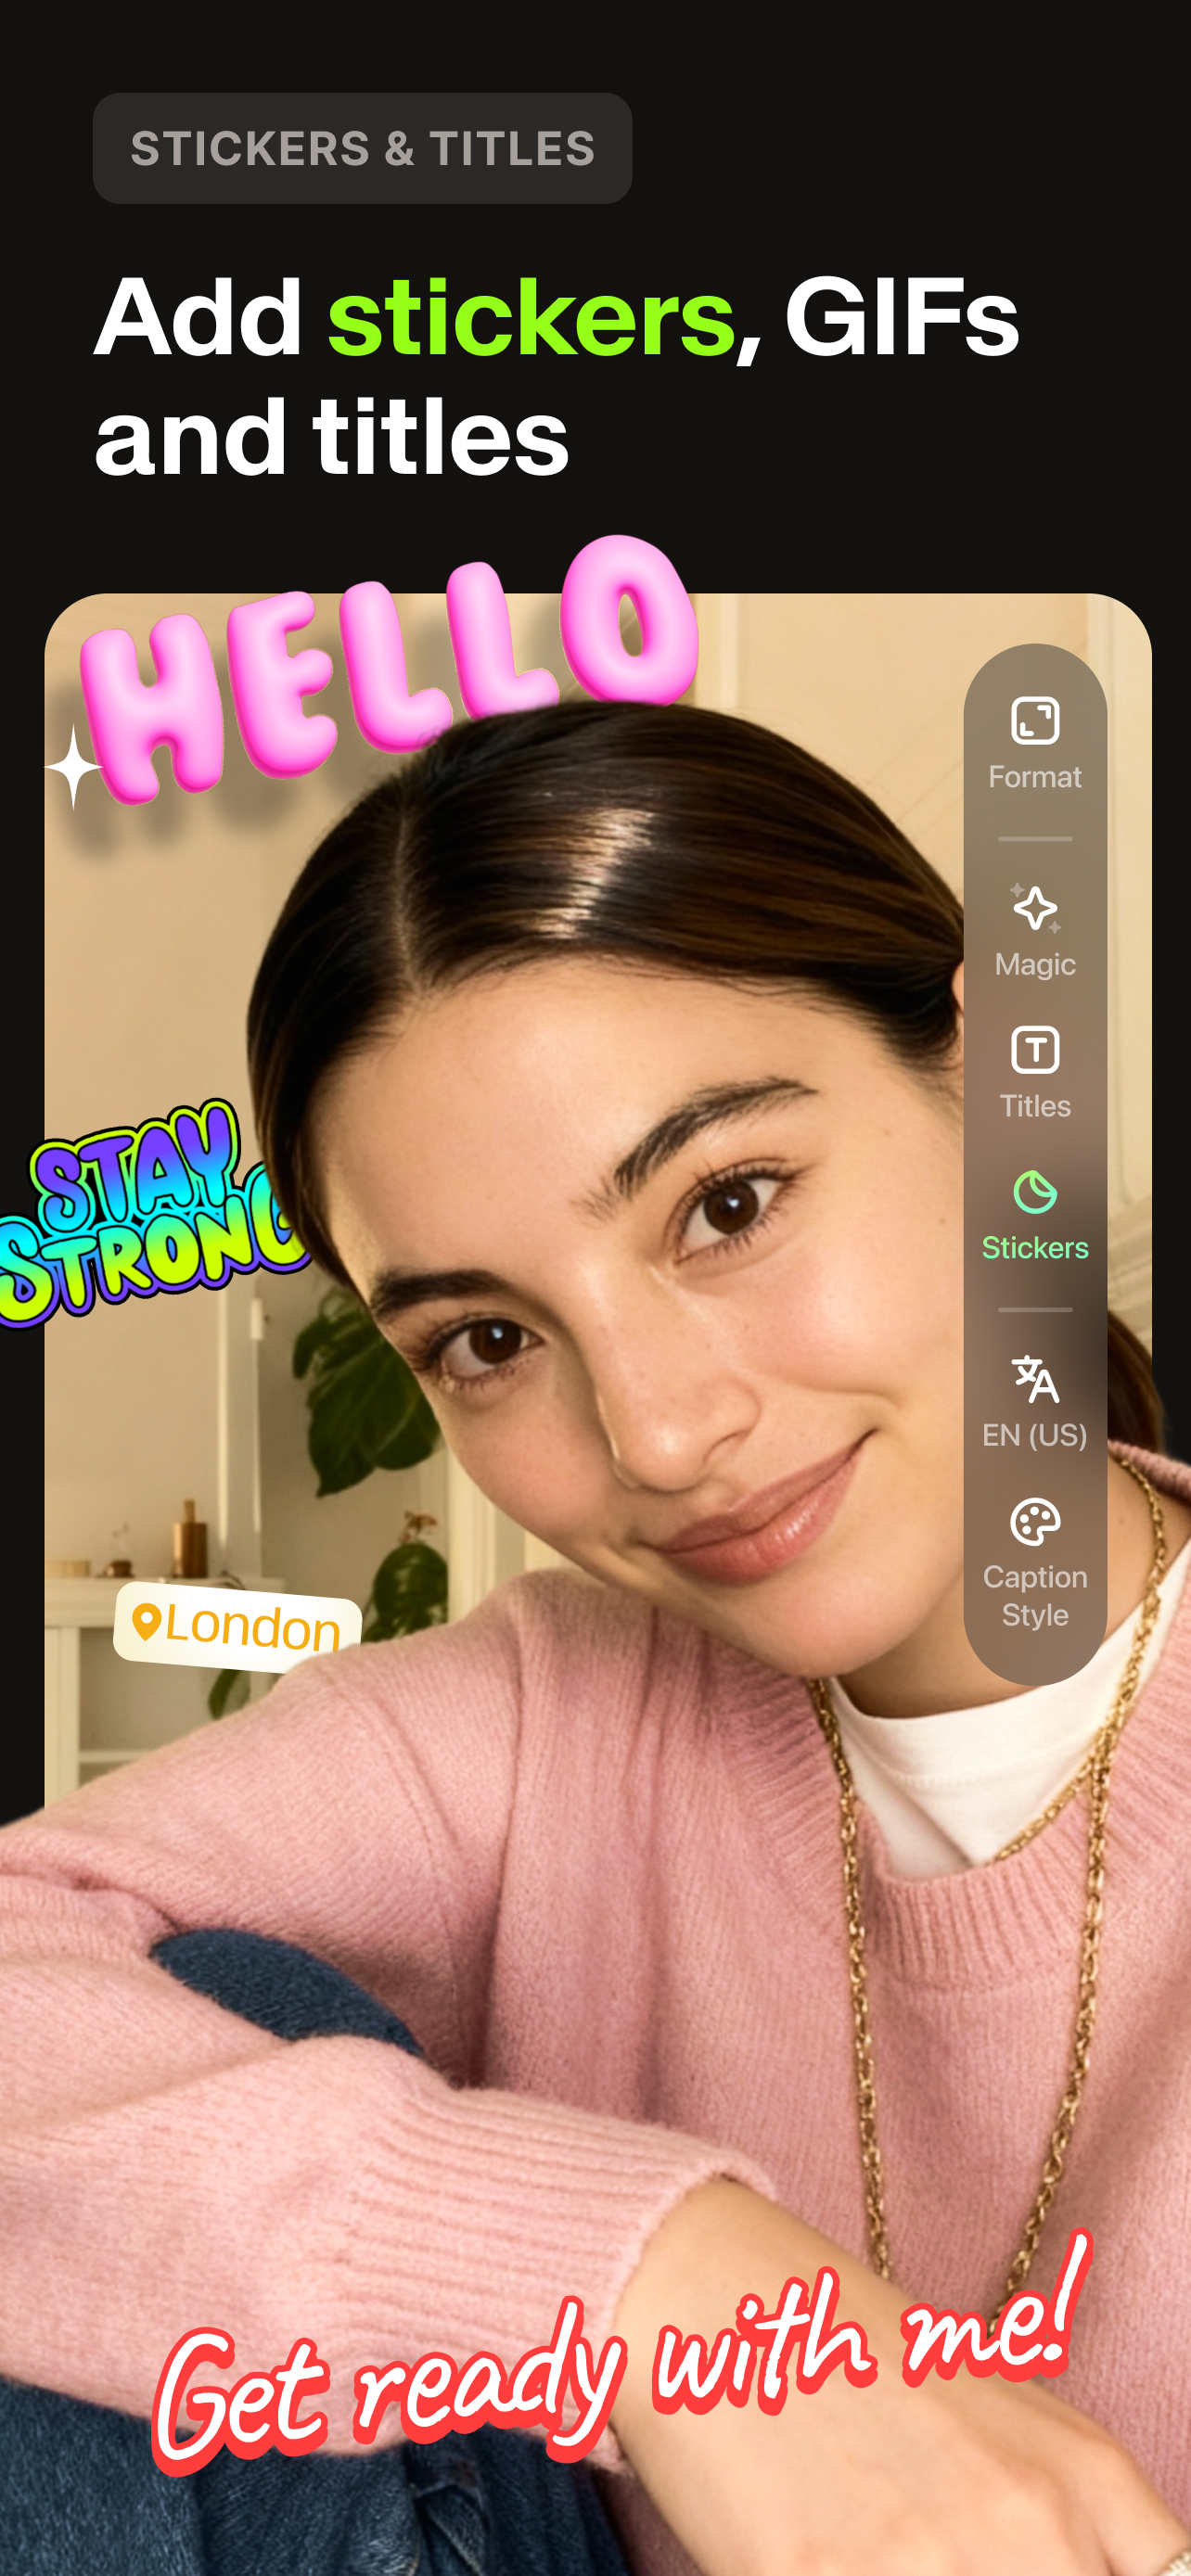Select the pink HELLO sticker
The width and height of the screenshot is (1191, 2576).
[390, 670]
